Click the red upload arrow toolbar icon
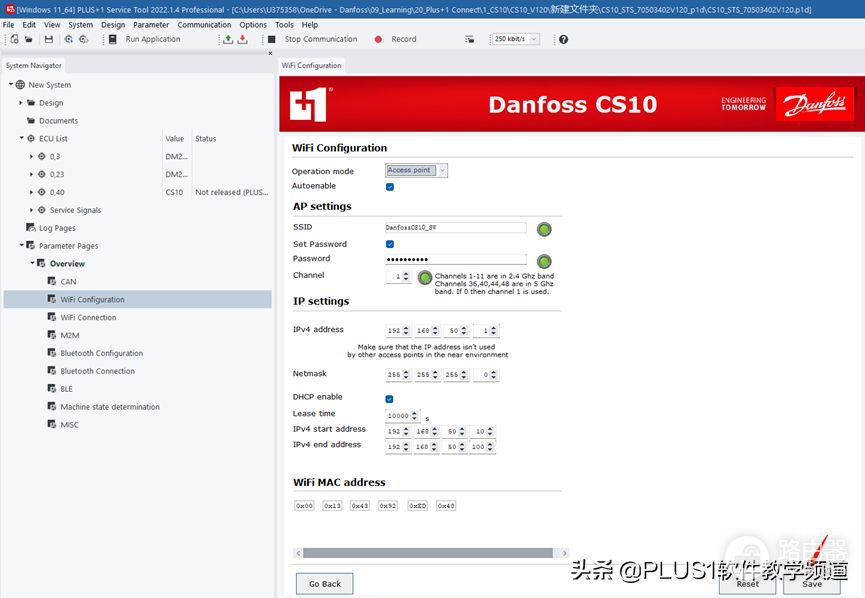Image resolution: width=865 pixels, height=598 pixels. coord(242,39)
